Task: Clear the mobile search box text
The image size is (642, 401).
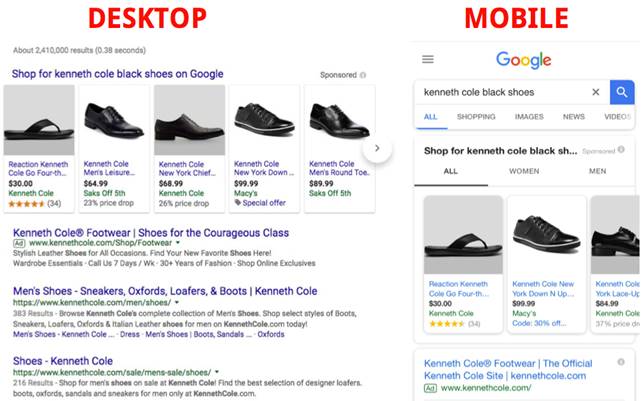Action: click(596, 92)
